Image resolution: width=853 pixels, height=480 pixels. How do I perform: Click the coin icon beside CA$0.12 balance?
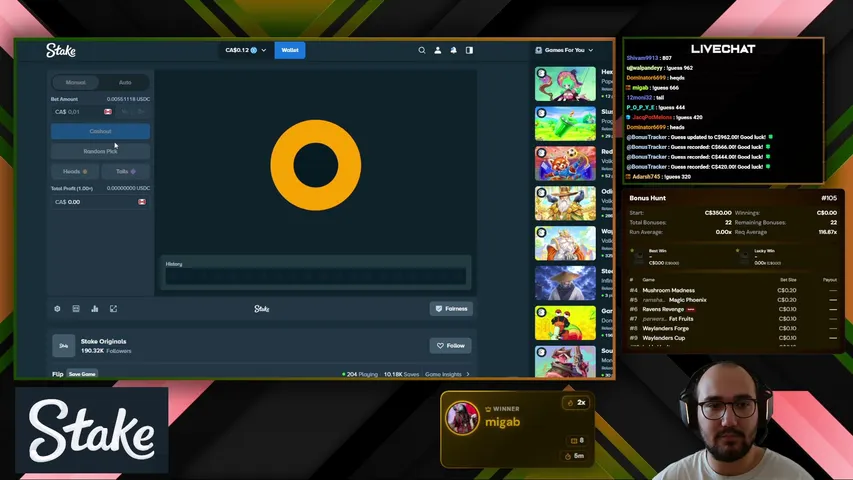pyautogui.click(x=254, y=50)
